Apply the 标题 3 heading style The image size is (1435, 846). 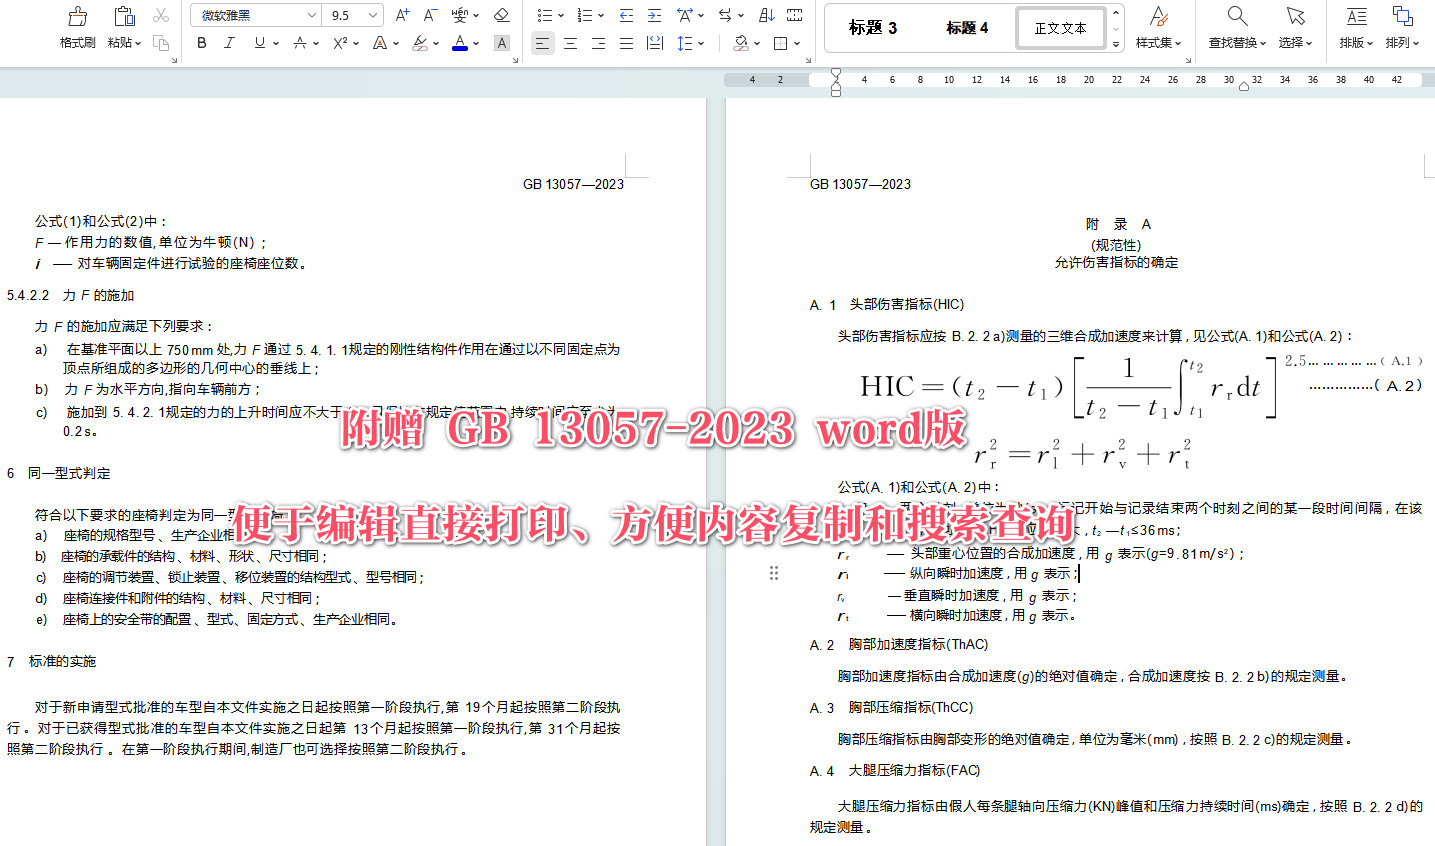tap(870, 27)
